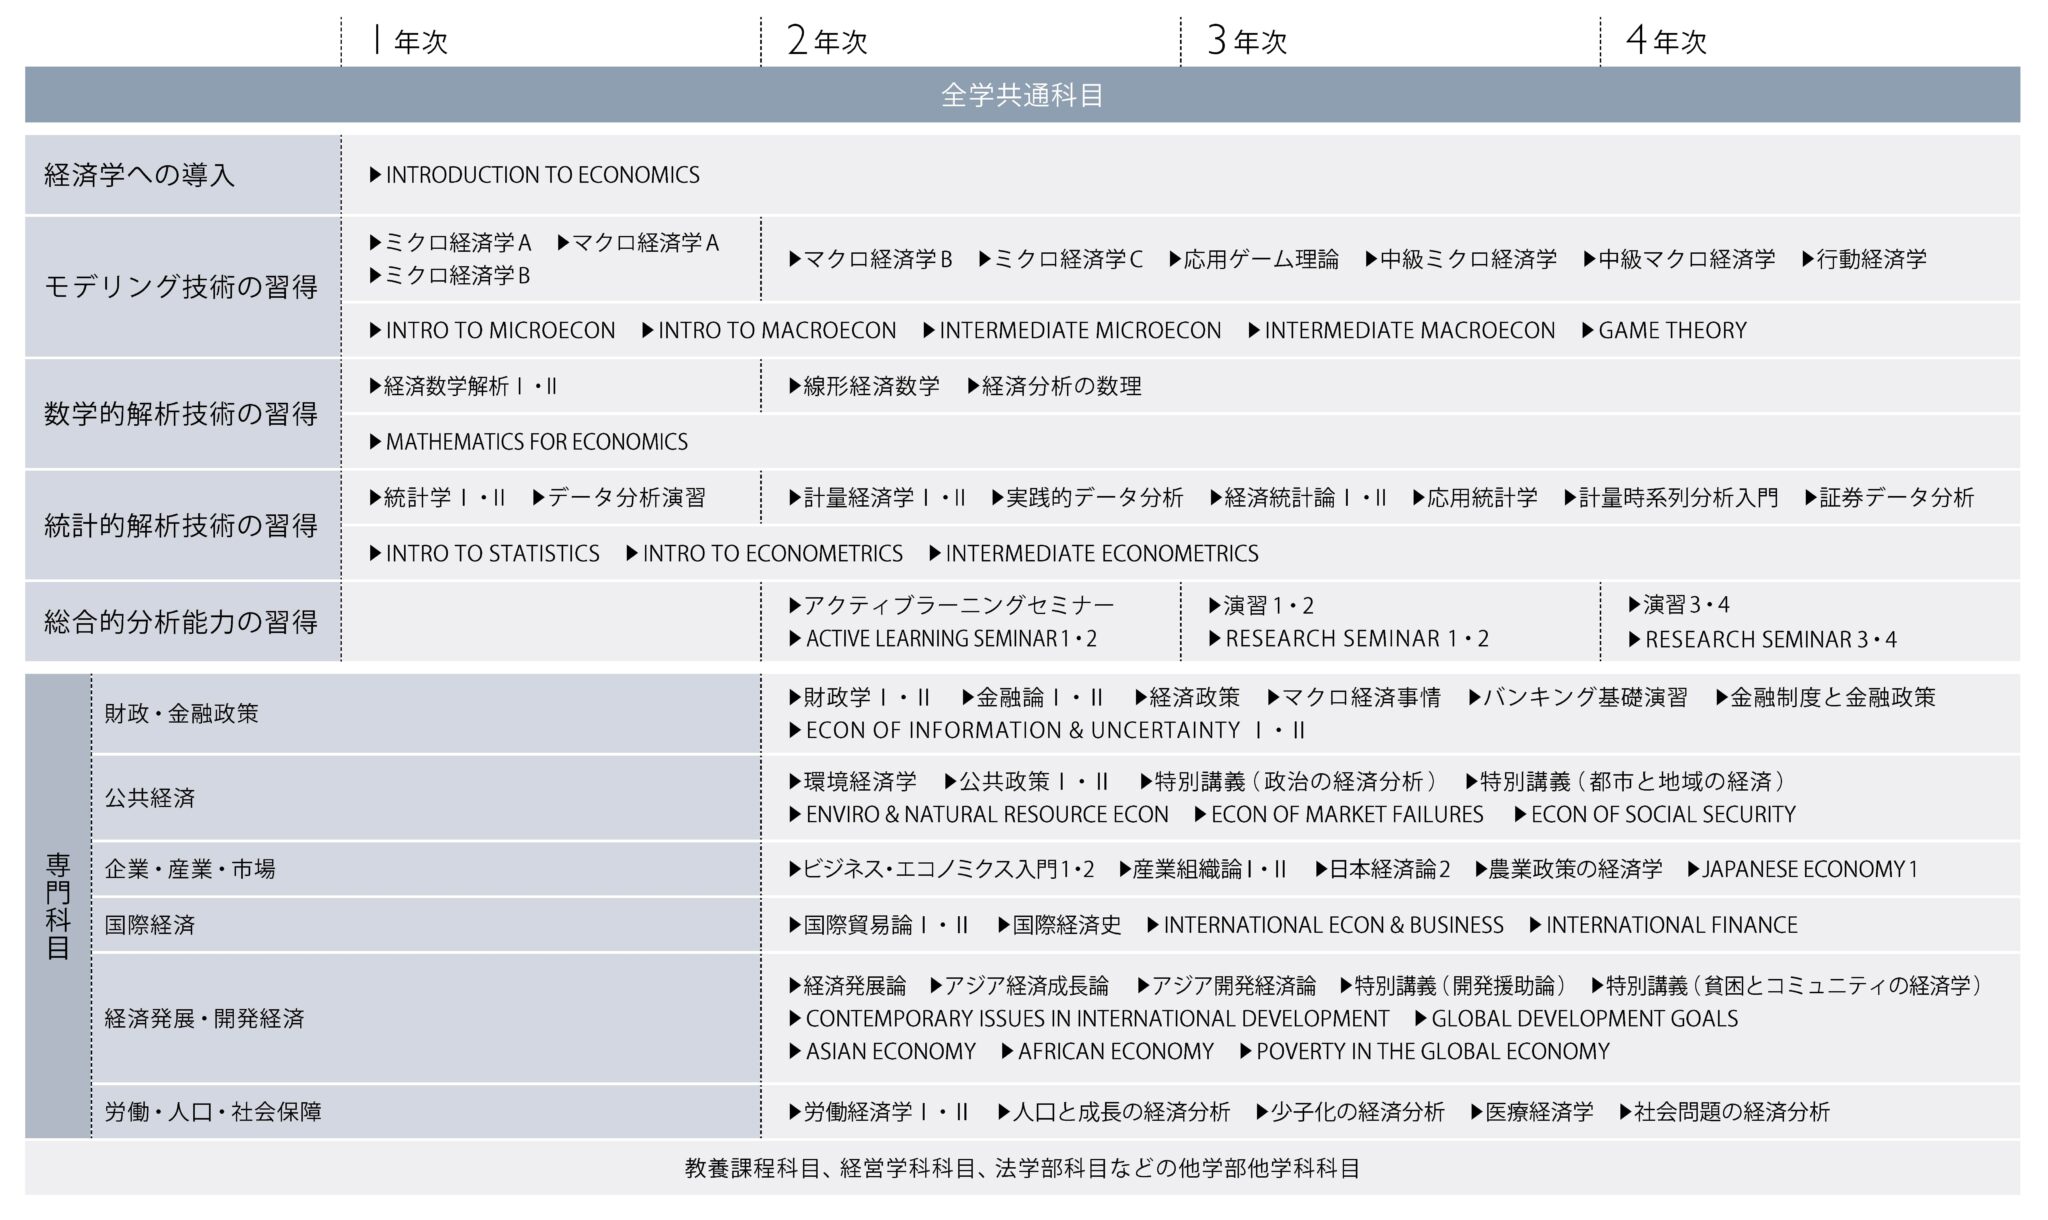The image size is (2048, 1220).
Task: Click 財政学Ⅰ・Ⅱ course
Action: point(860,698)
